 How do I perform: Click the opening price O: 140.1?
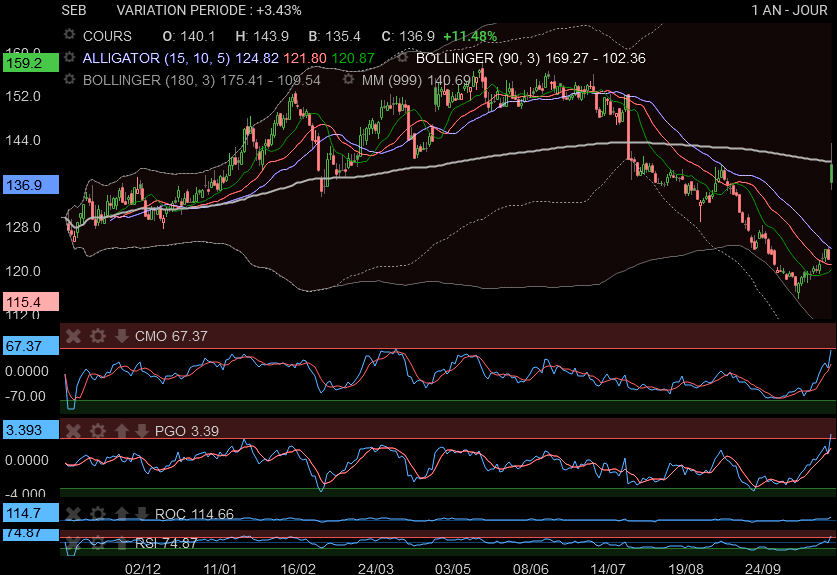tap(188, 36)
